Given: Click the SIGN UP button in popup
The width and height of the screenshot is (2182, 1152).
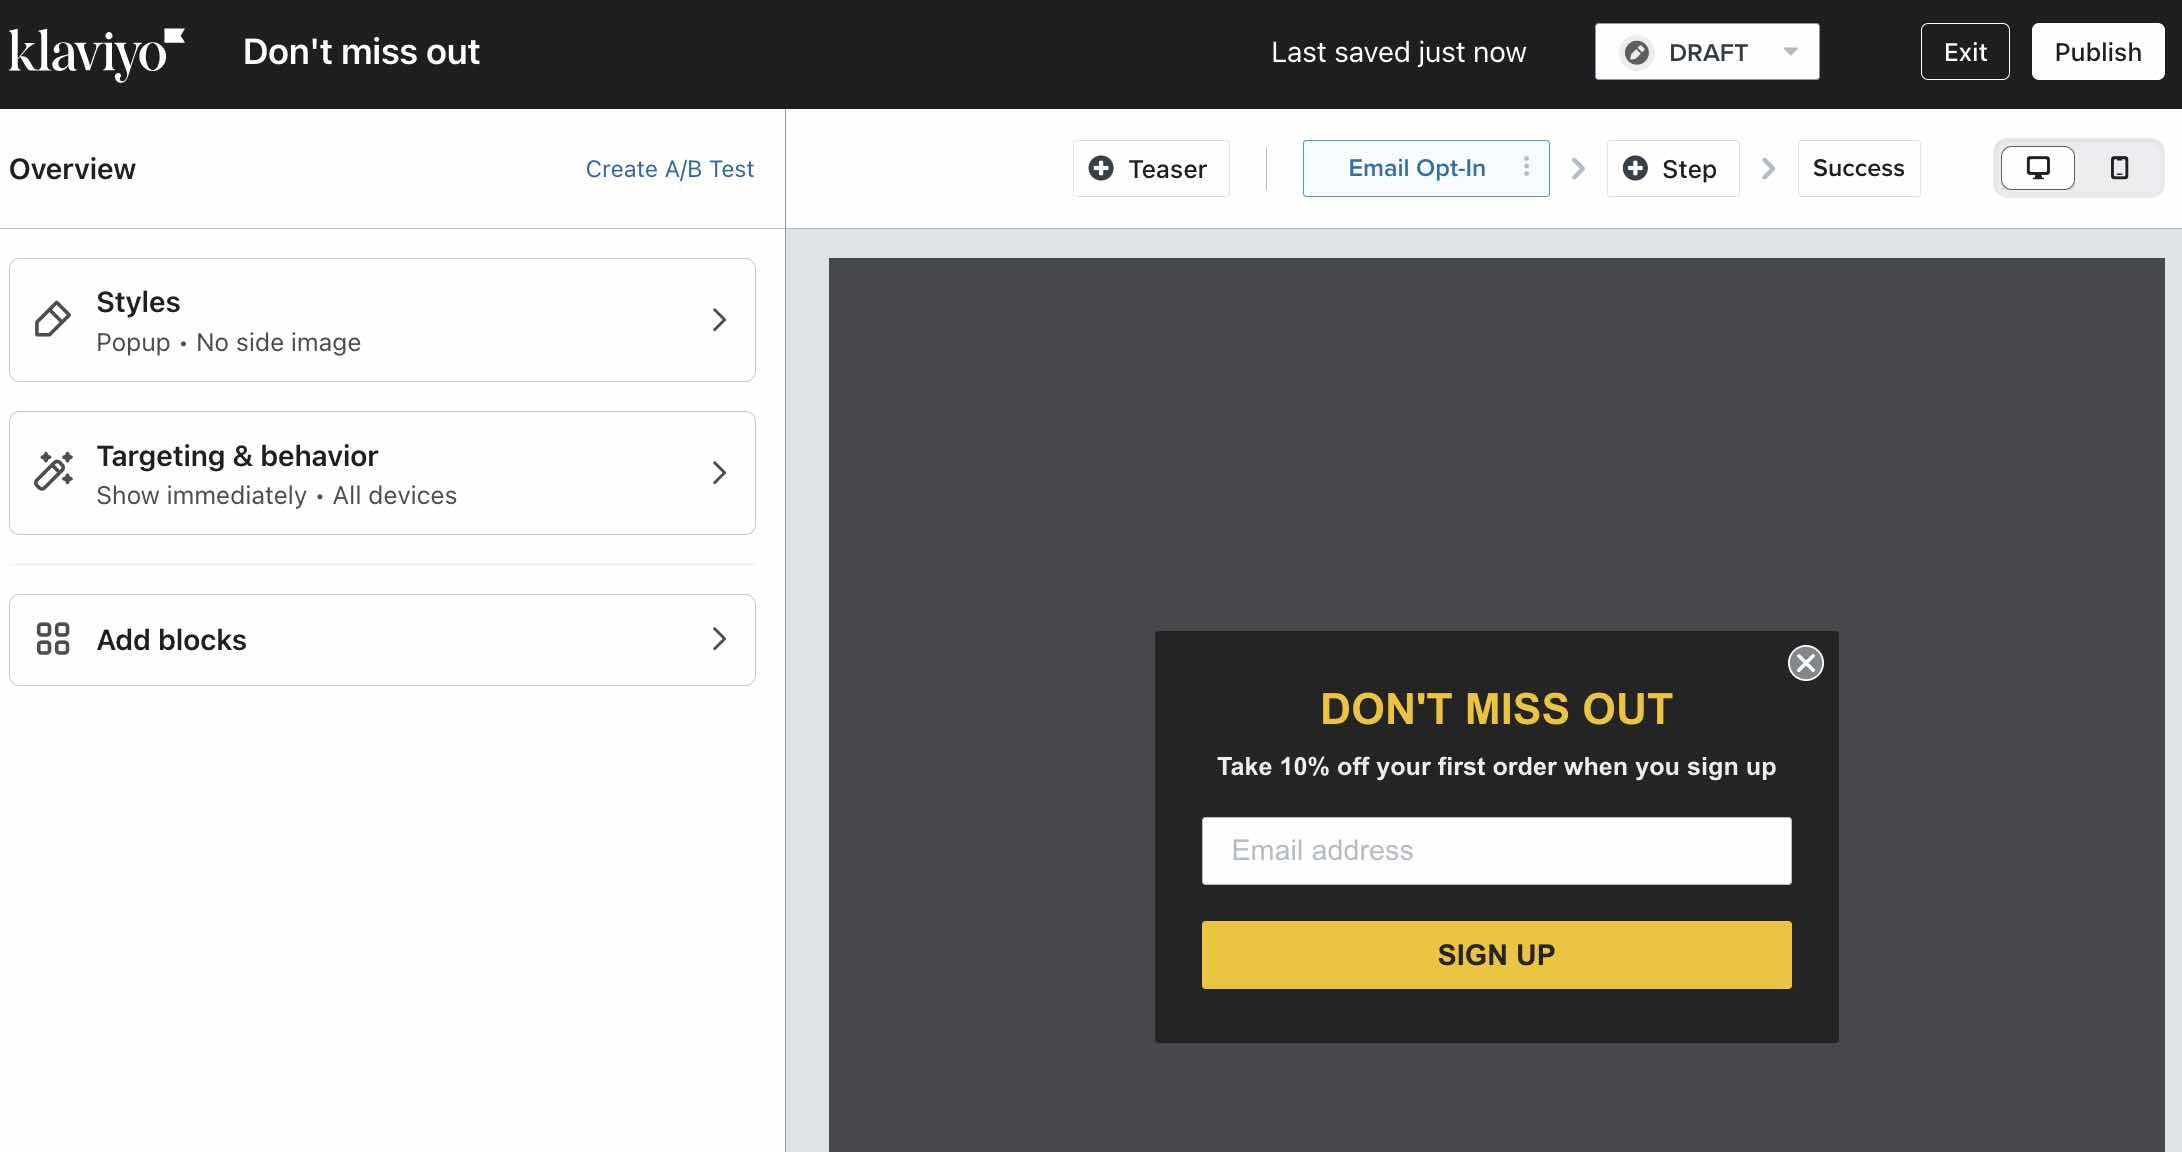Looking at the screenshot, I should (1497, 954).
